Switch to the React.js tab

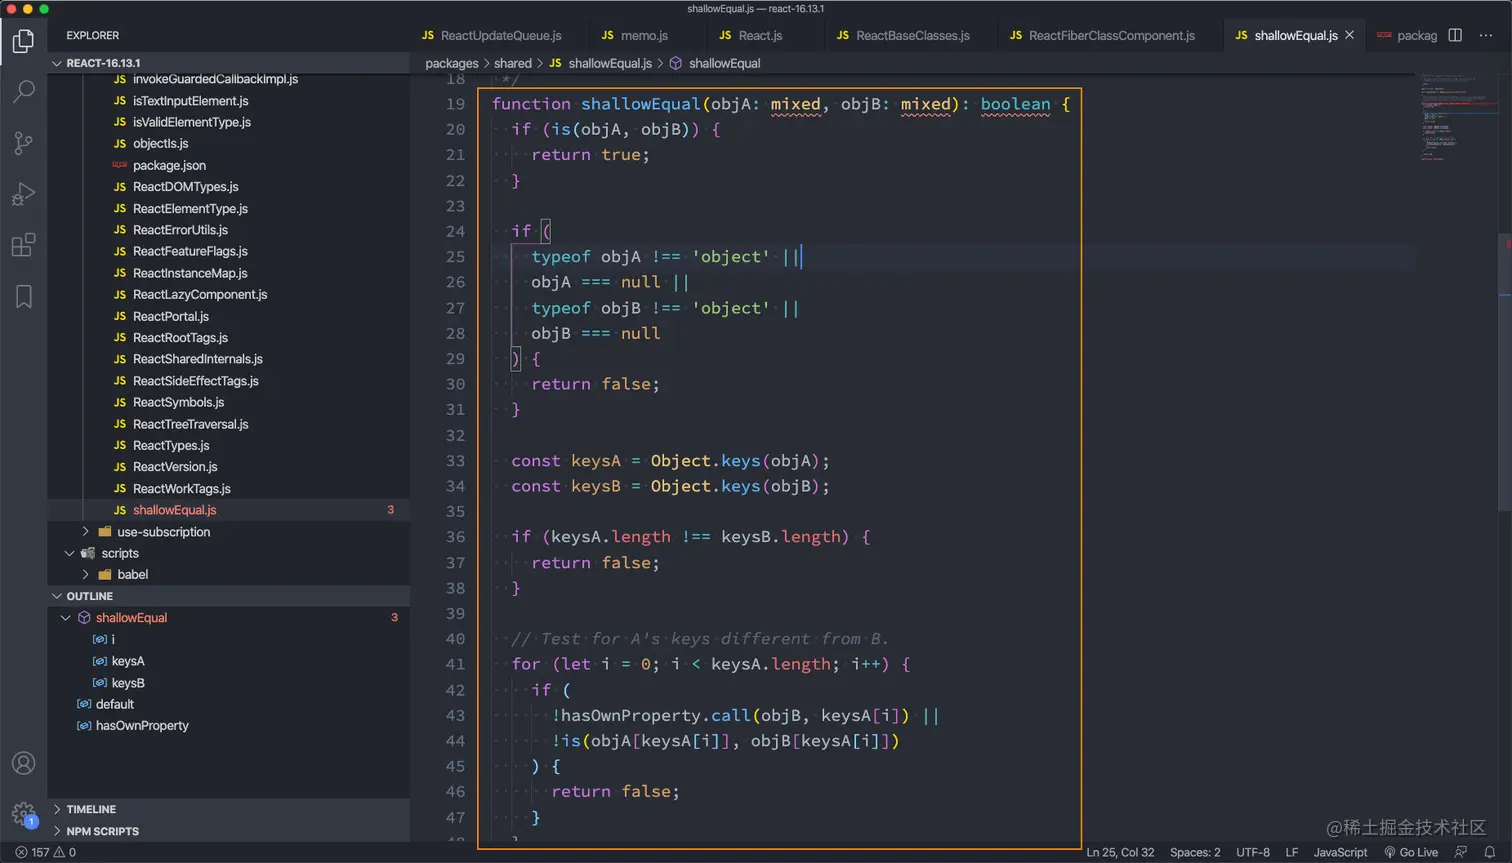pos(751,35)
